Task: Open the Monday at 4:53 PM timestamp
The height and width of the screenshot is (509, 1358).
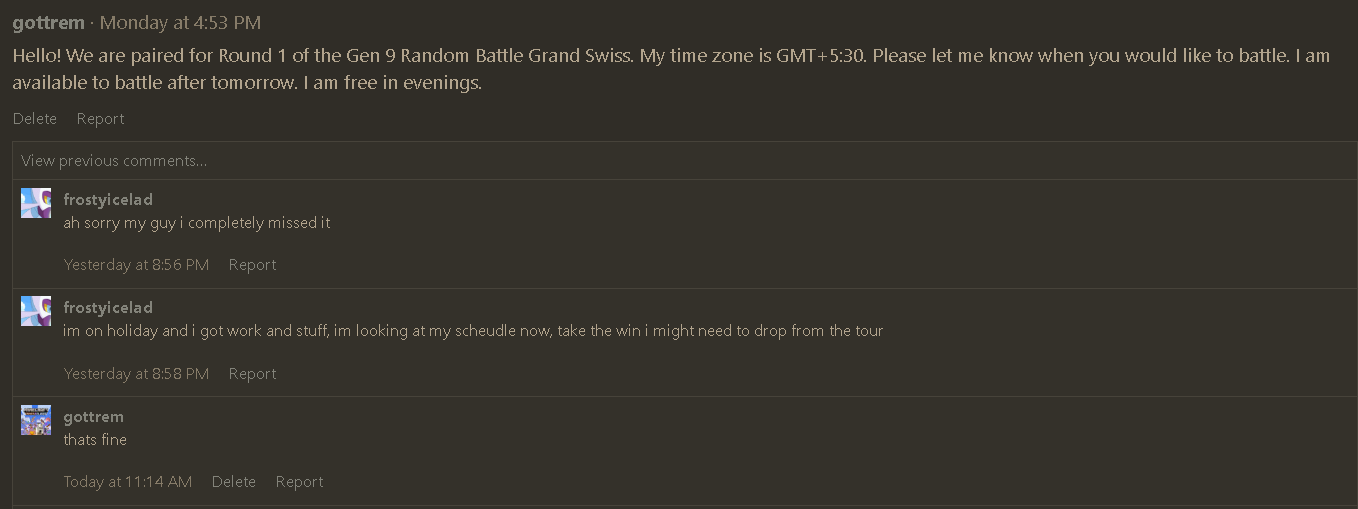Action: click(x=180, y=23)
